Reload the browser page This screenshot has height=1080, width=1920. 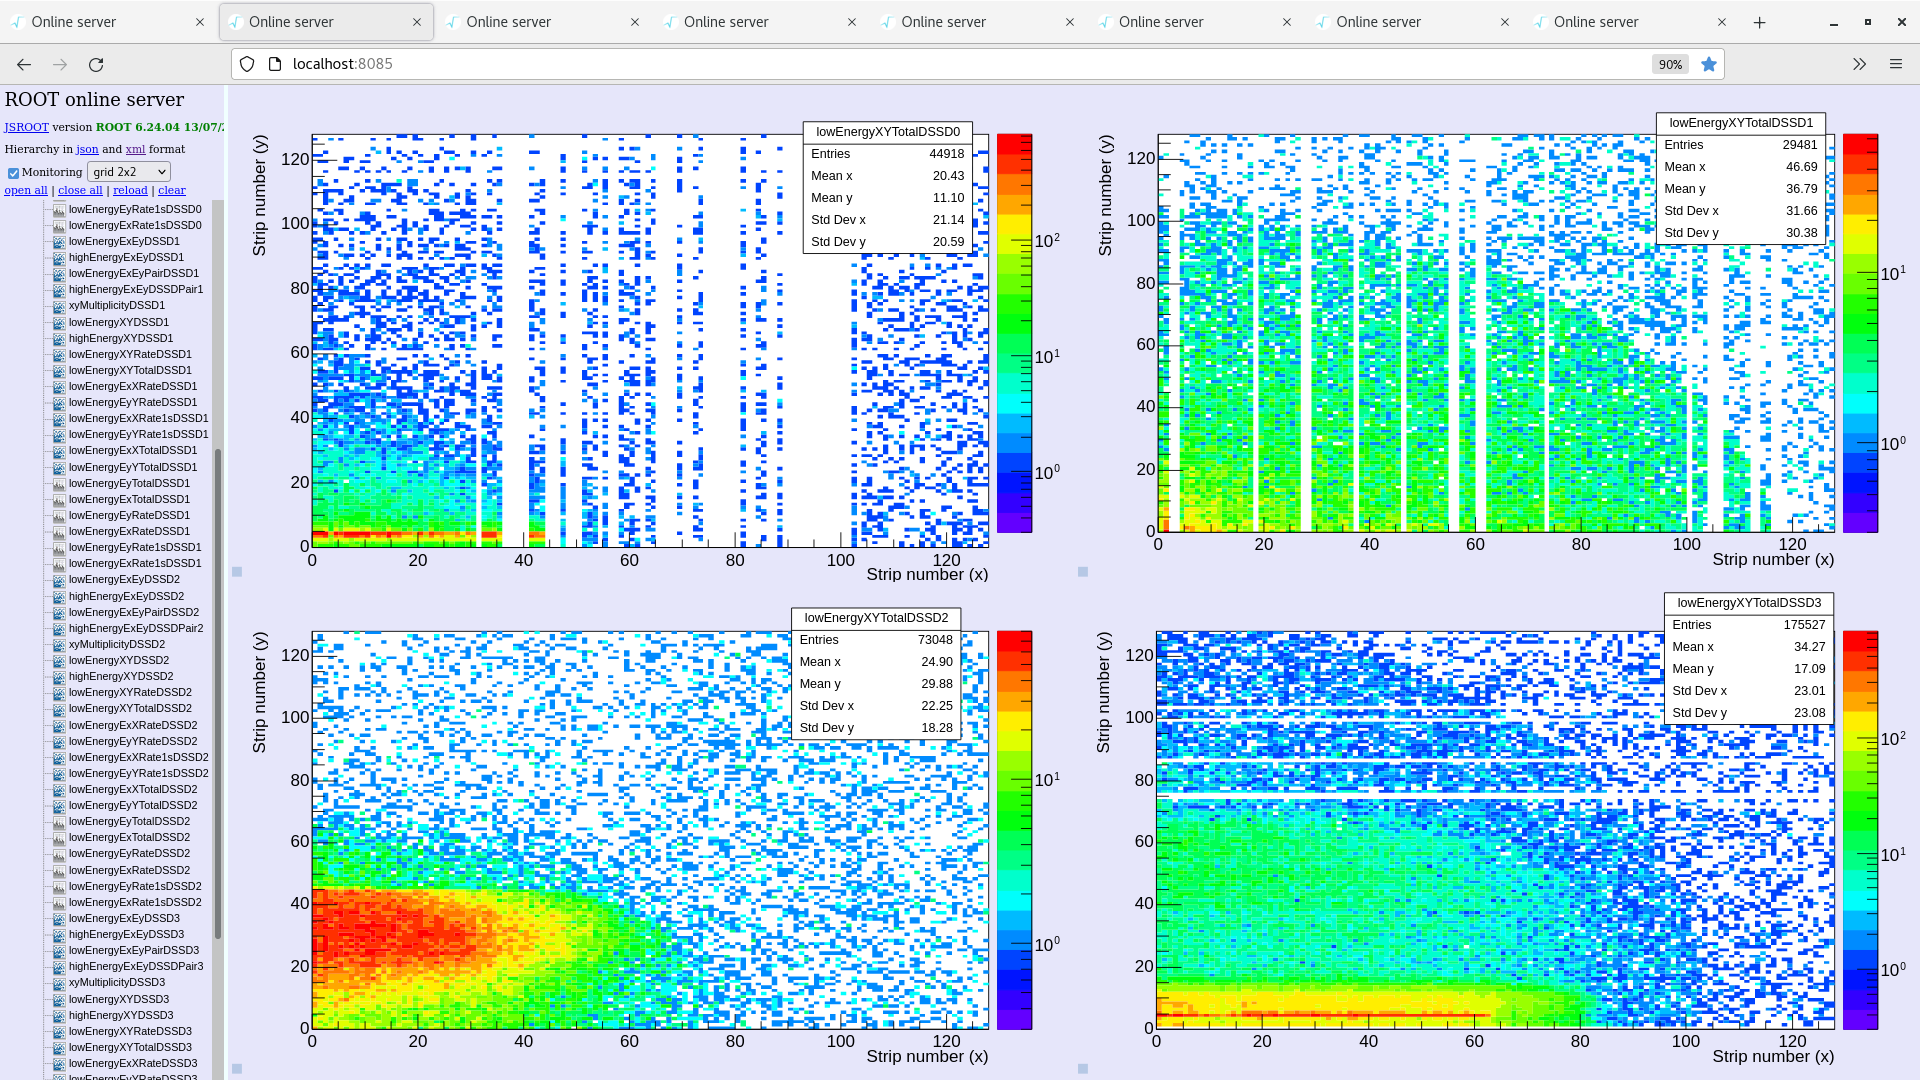(x=96, y=64)
